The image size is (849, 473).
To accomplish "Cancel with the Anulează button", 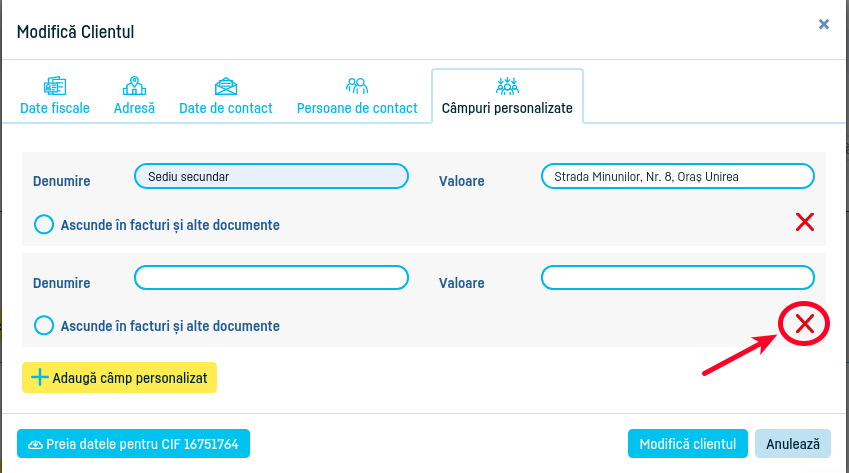I will click(793, 444).
